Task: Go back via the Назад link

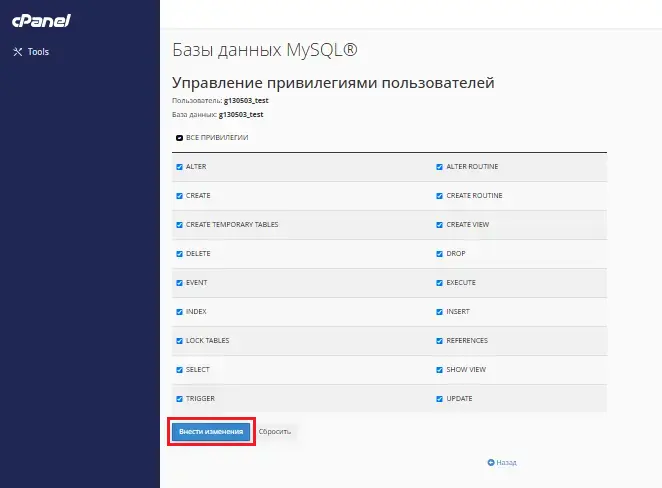Action: coord(507,463)
